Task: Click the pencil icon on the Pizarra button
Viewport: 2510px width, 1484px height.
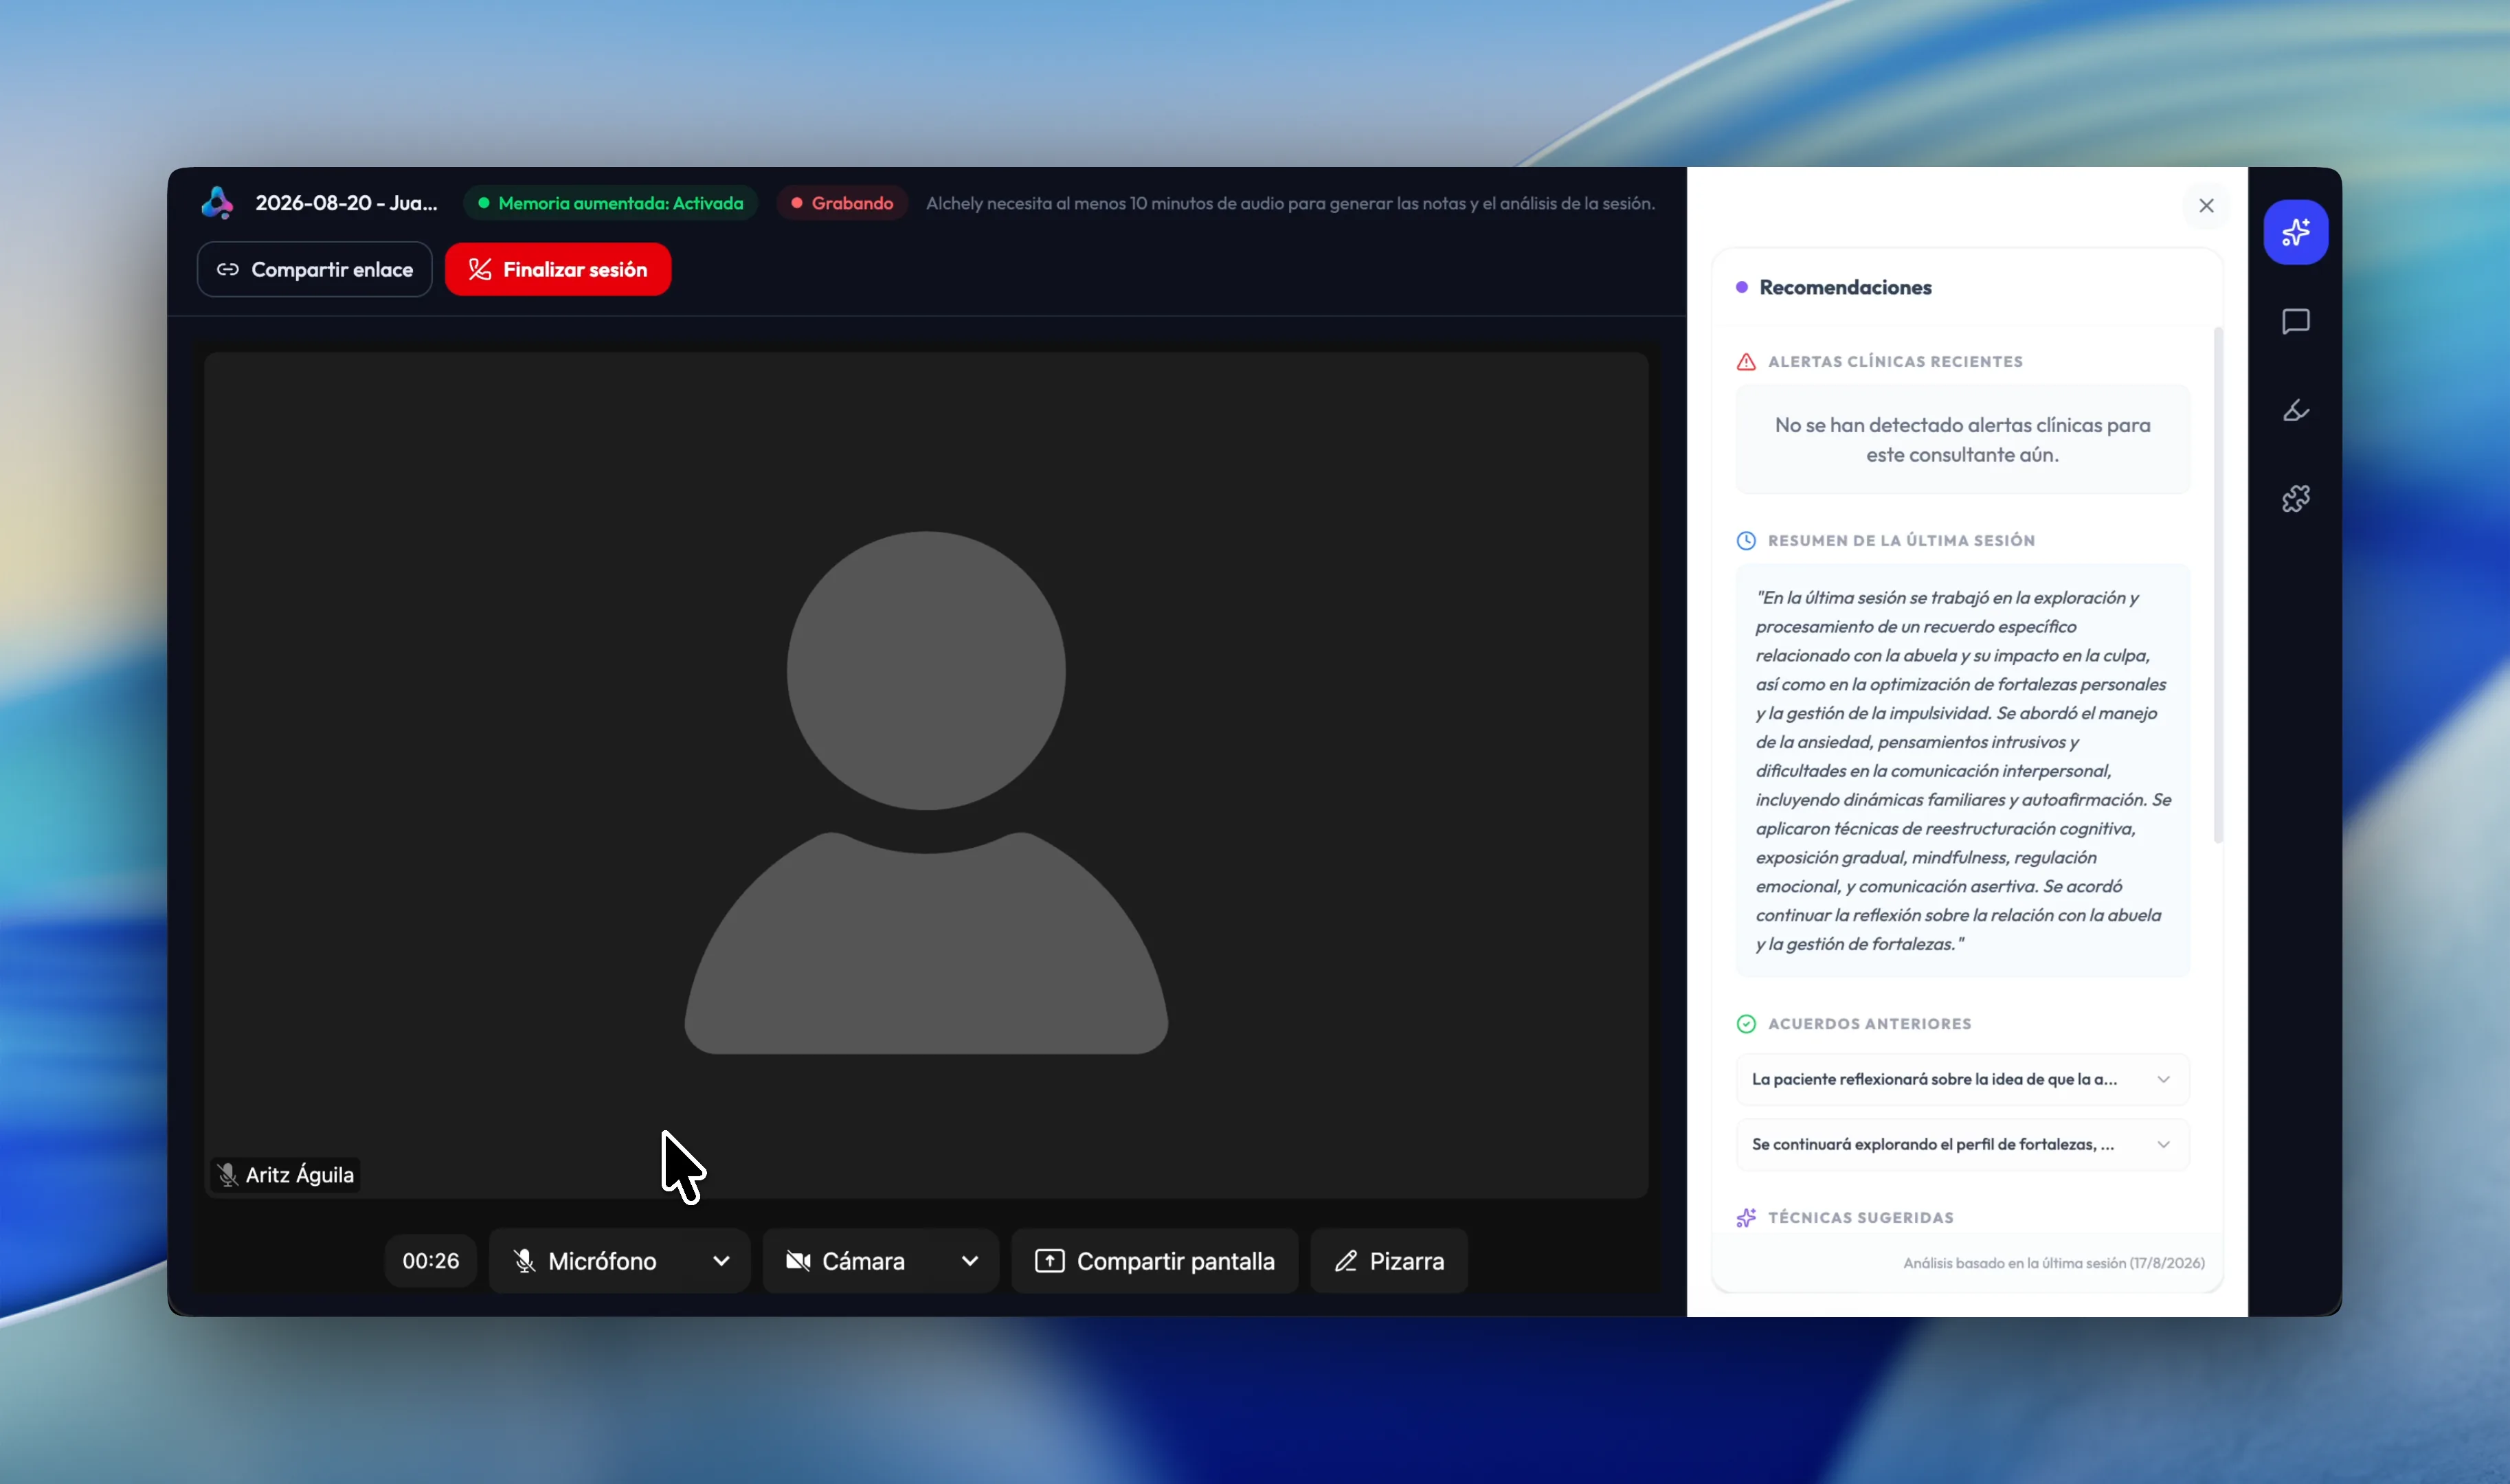Action: coord(1346,1261)
